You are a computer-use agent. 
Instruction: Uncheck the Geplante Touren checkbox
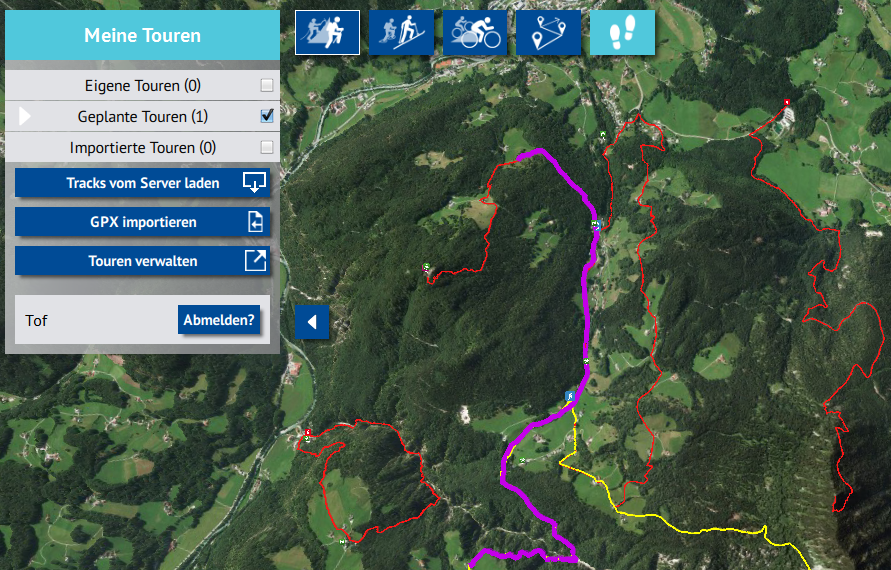pos(267,116)
